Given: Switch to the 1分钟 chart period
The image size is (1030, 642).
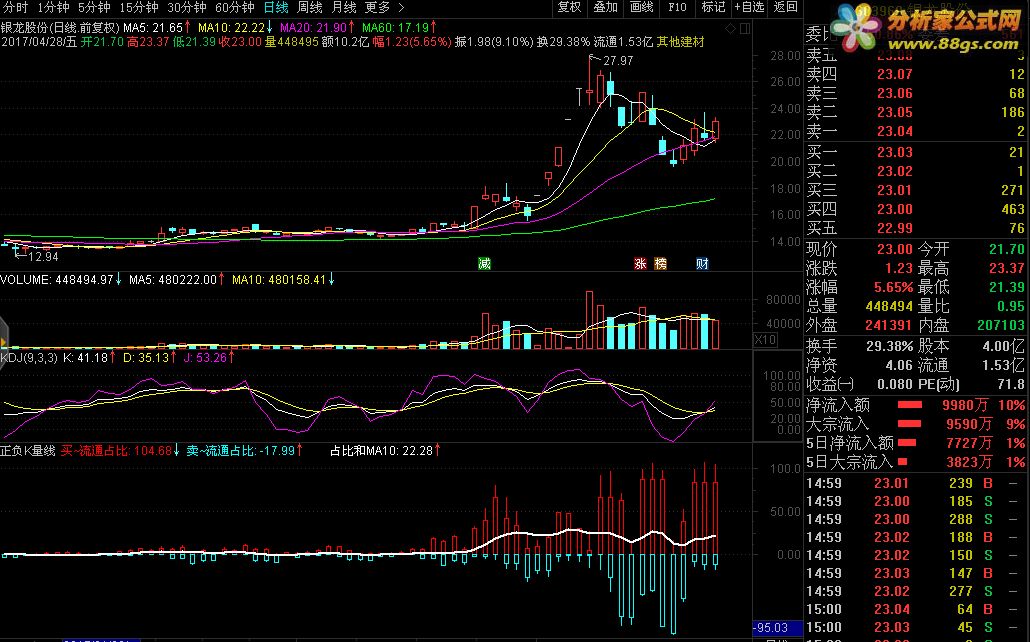Looking at the screenshot, I should pyautogui.click(x=54, y=8).
